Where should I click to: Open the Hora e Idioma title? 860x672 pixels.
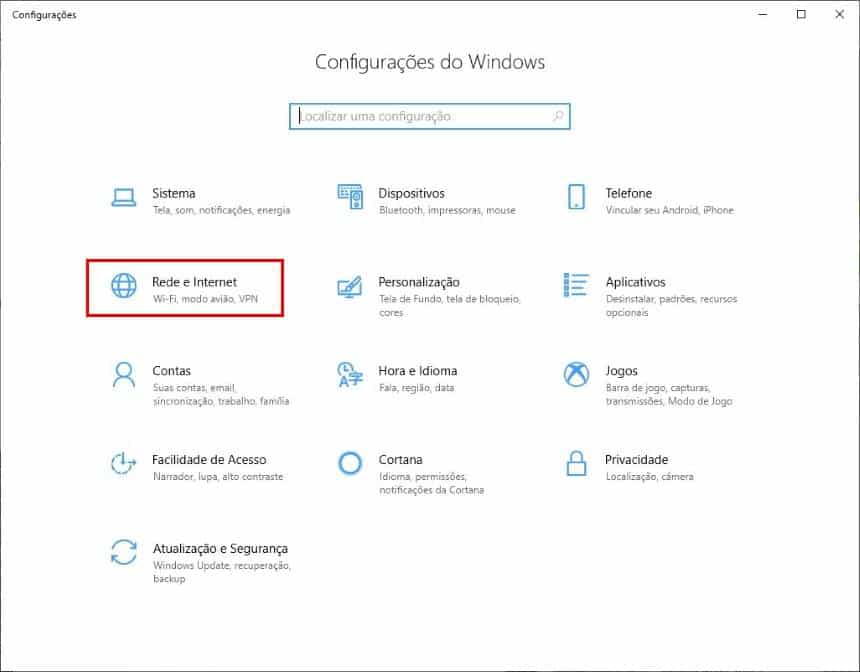pyautogui.click(x=417, y=371)
